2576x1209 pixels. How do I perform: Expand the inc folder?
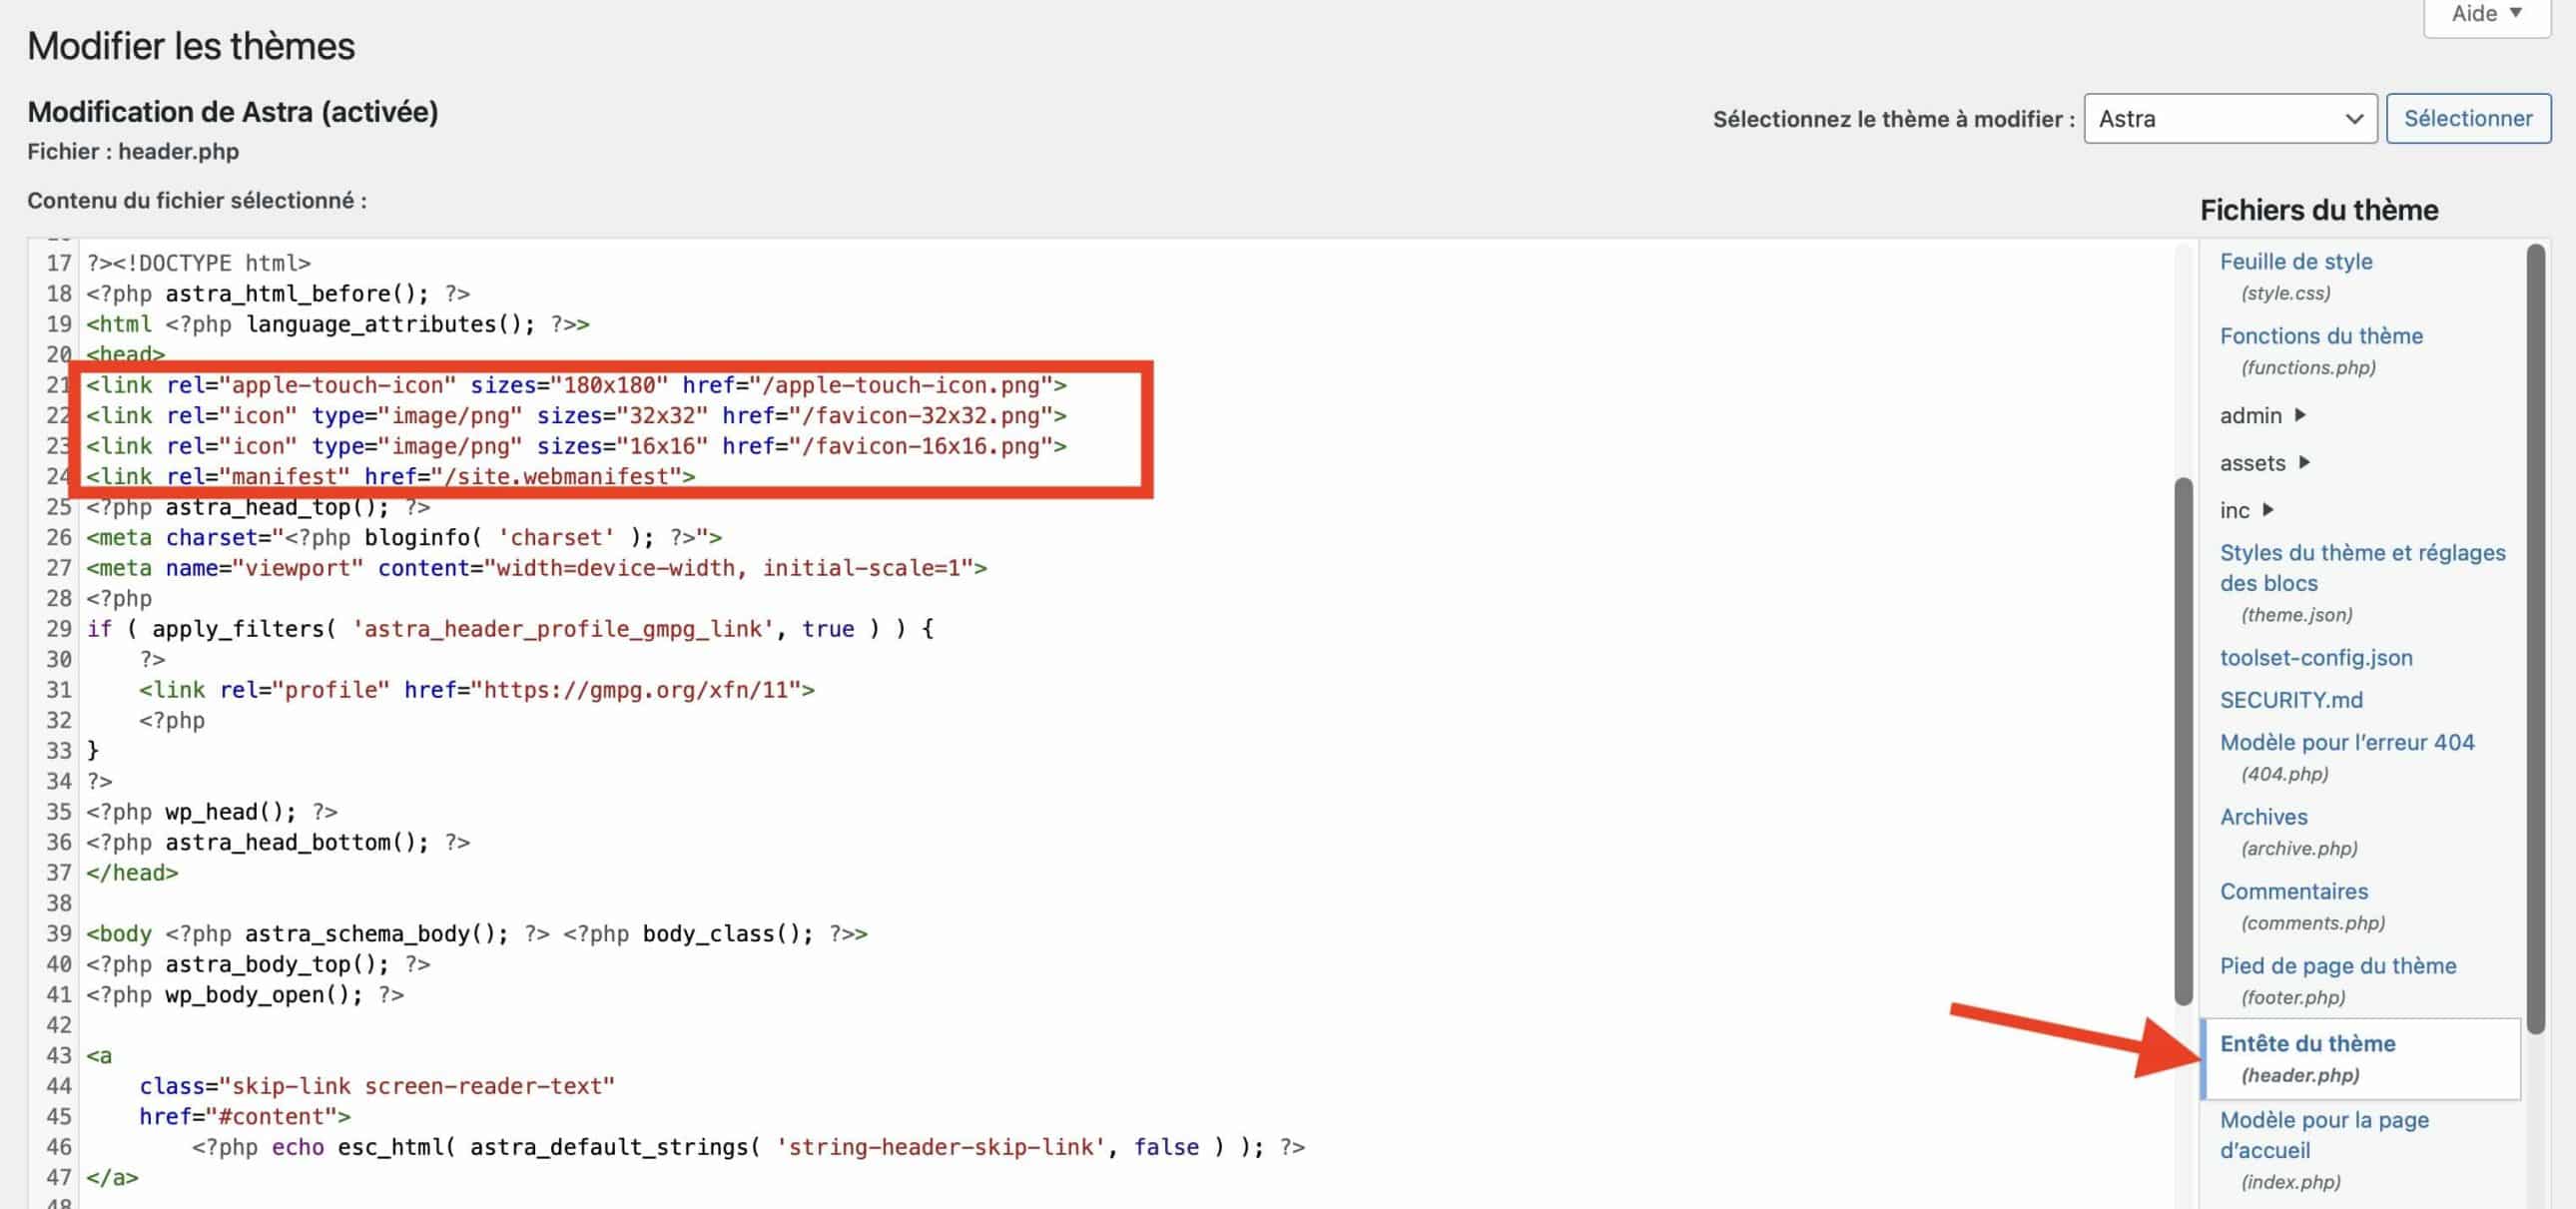coord(2246,510)
